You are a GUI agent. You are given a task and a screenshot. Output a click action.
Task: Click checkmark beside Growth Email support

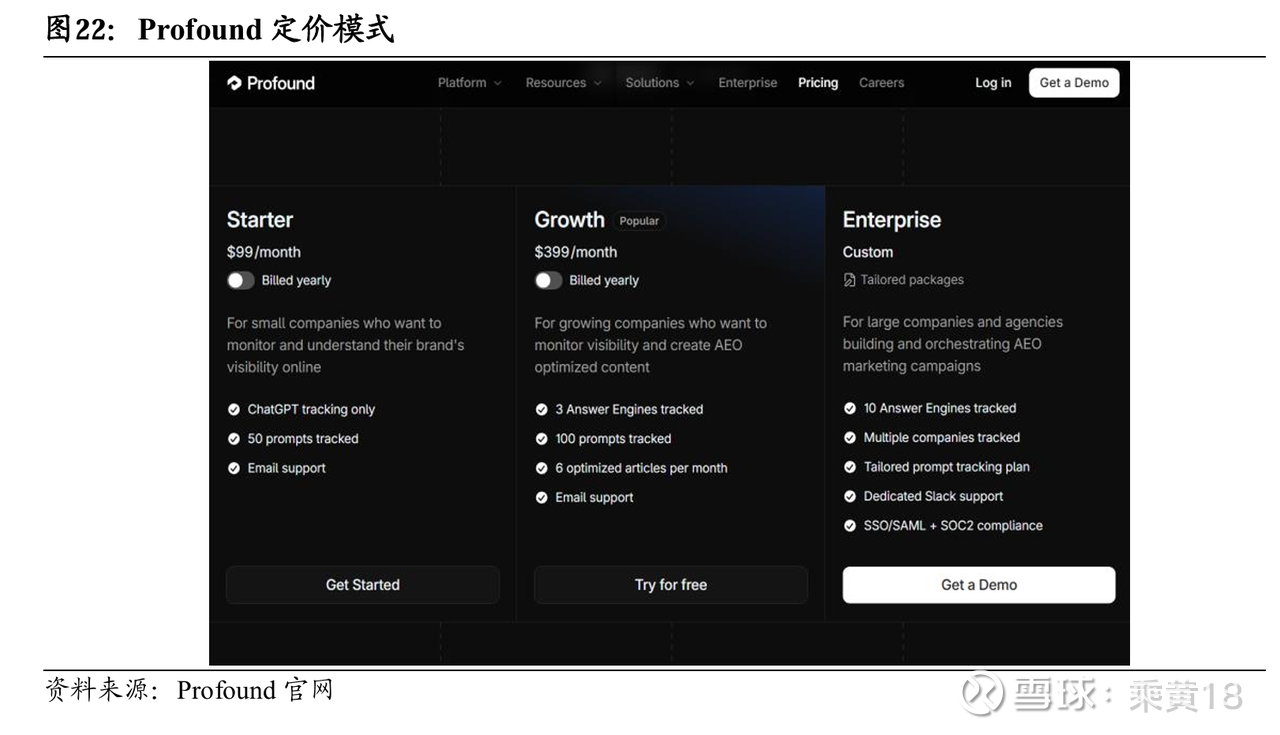542,497
